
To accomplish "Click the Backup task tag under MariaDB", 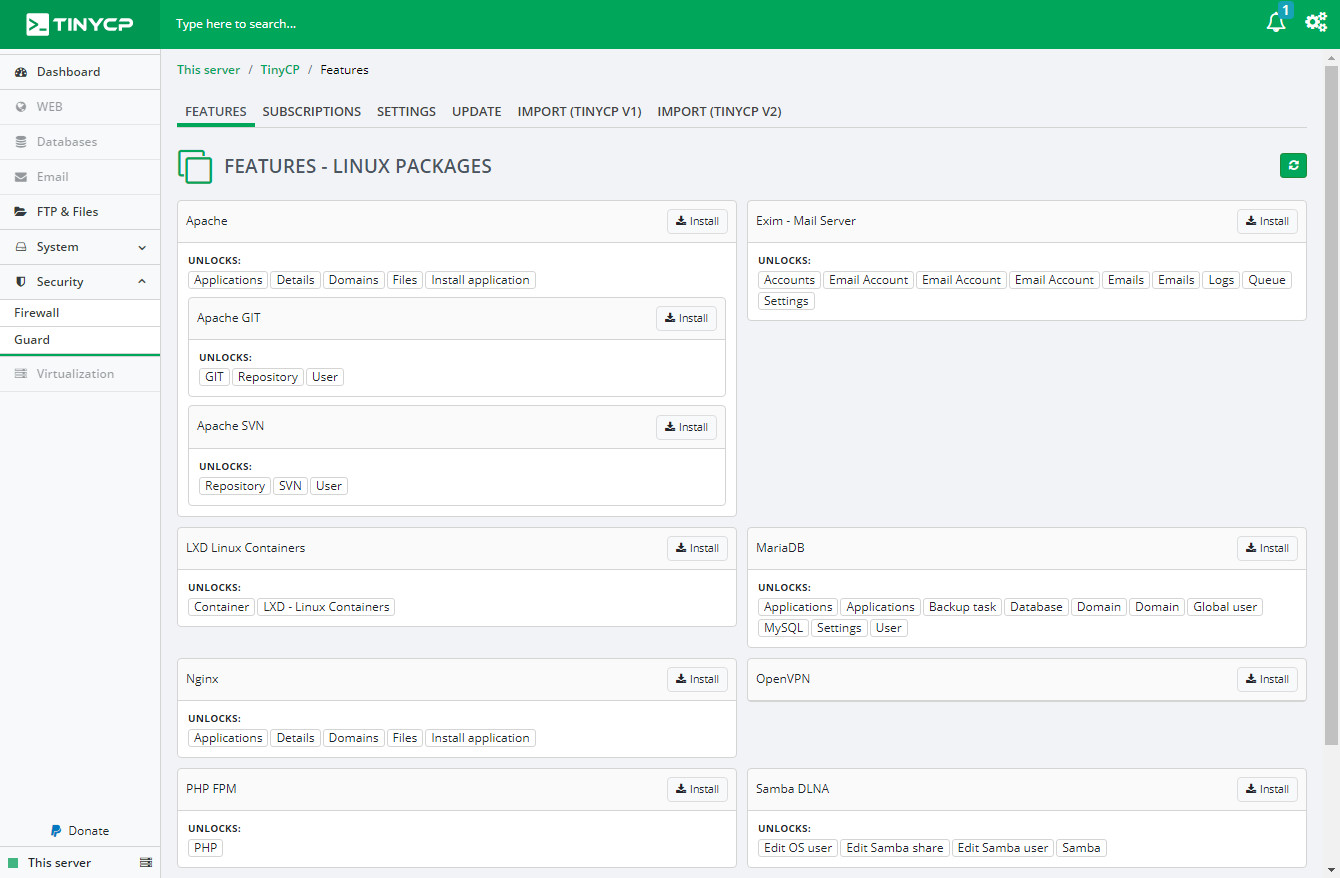I will coord(963,607).
